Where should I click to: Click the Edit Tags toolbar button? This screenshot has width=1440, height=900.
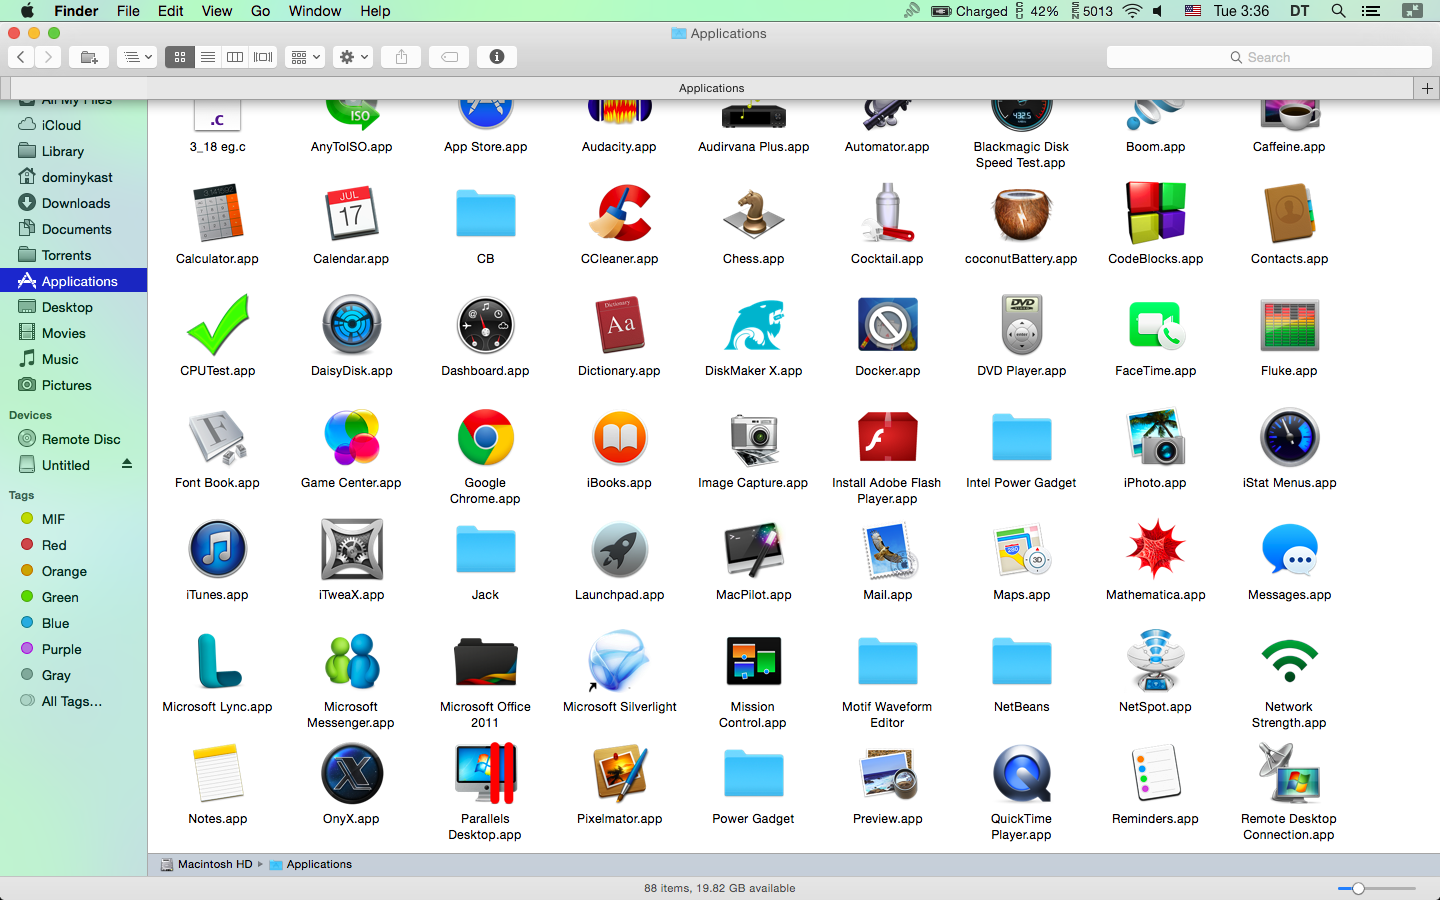(x=449, y=57)
